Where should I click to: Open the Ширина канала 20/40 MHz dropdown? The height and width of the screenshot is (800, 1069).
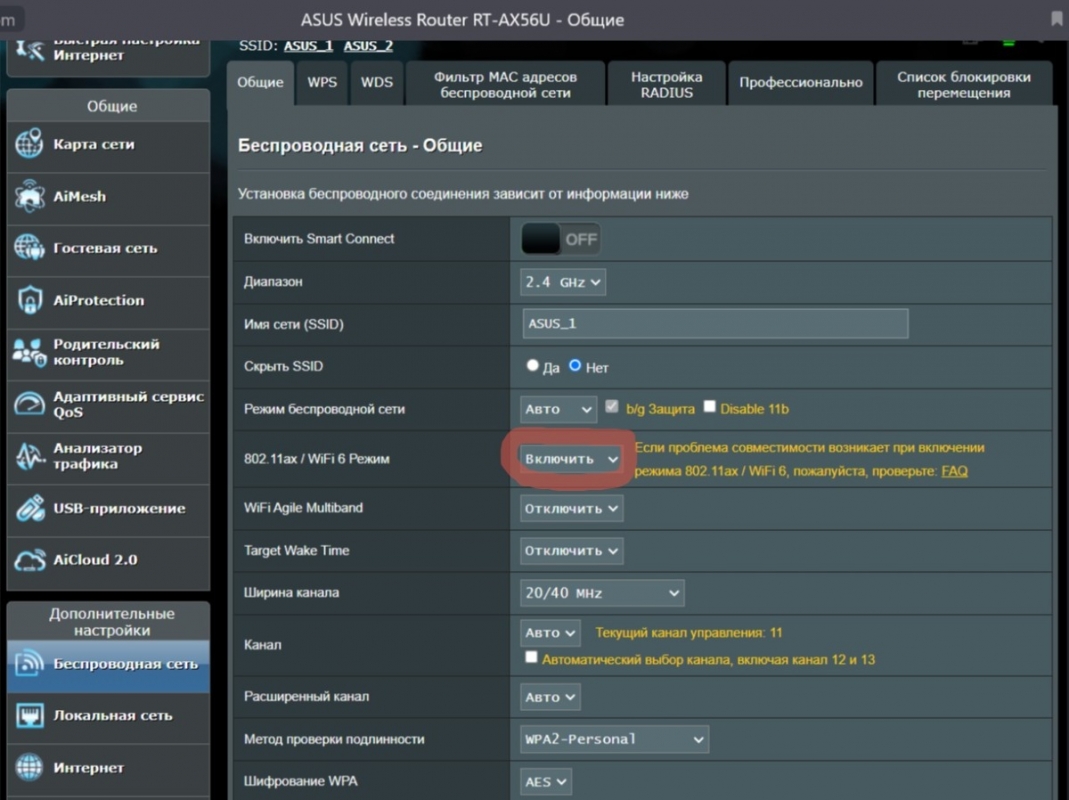click(x=602, y=593)
